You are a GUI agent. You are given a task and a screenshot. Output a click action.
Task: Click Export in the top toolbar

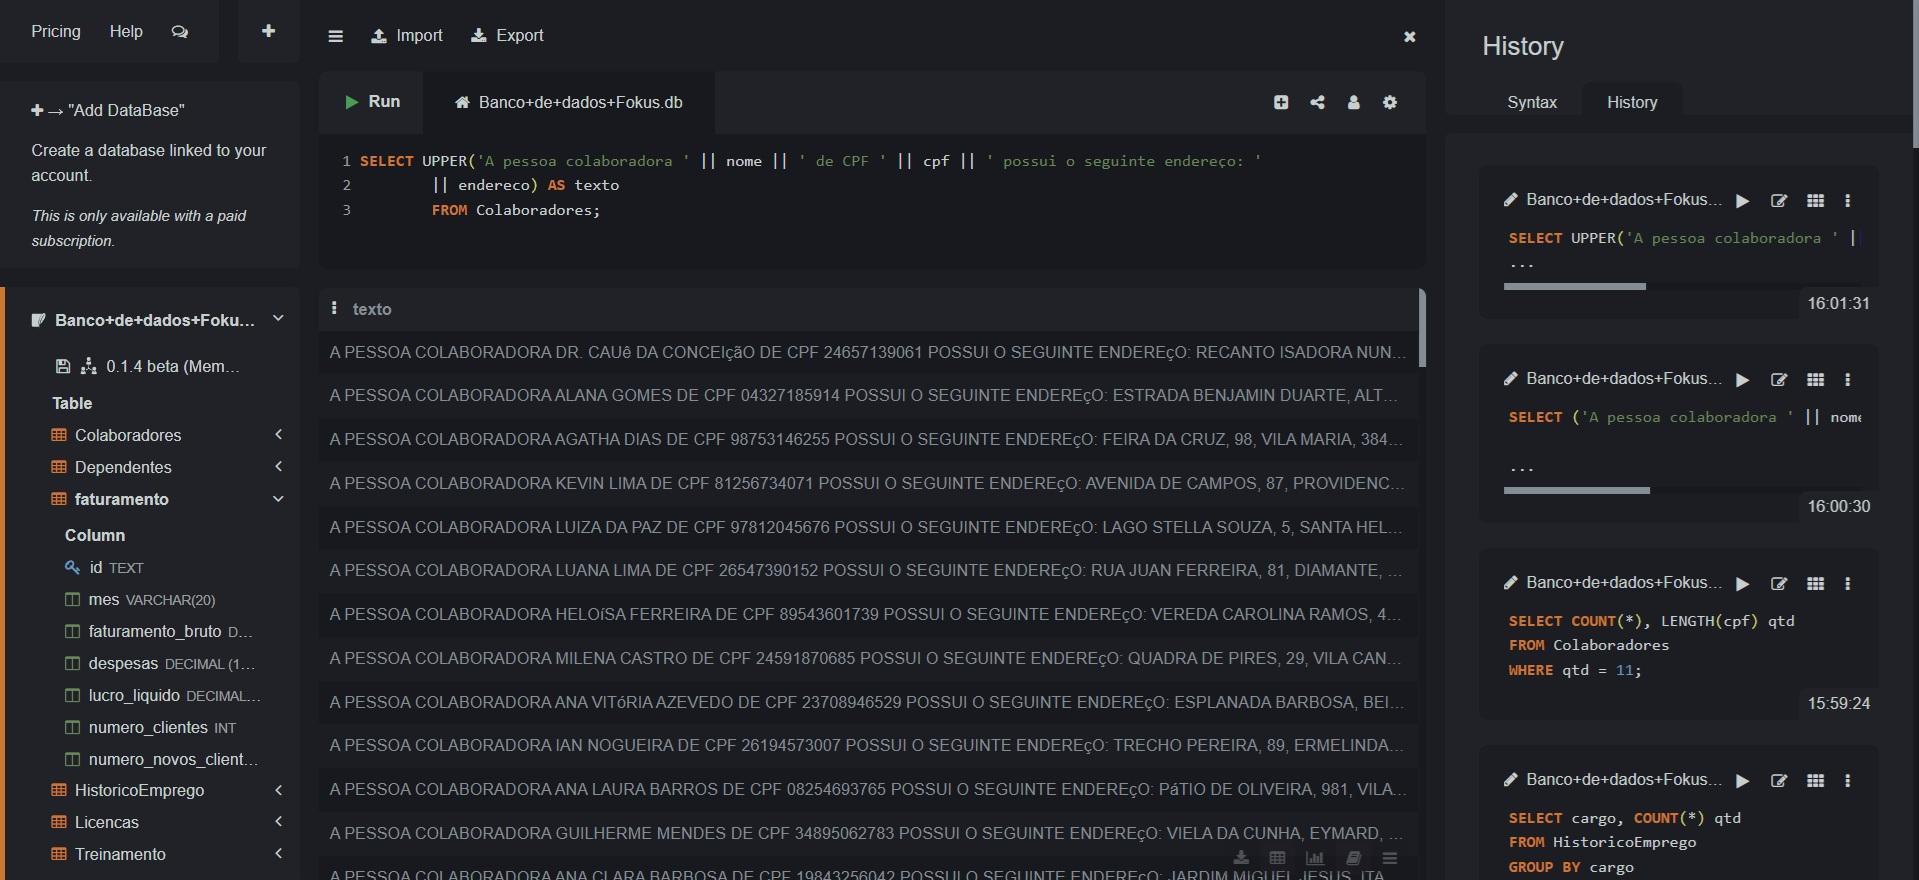[508, 36]
